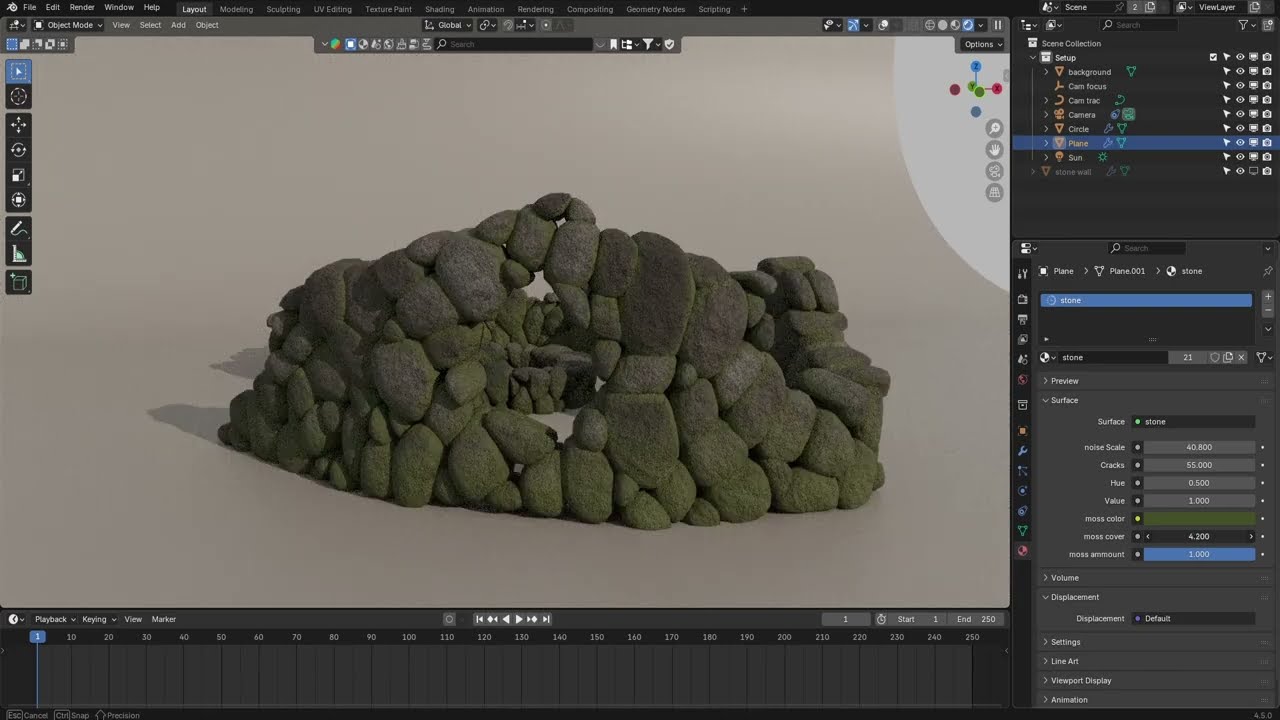Select the Cursor tool in the viewport toolbar

pos(18,97)
